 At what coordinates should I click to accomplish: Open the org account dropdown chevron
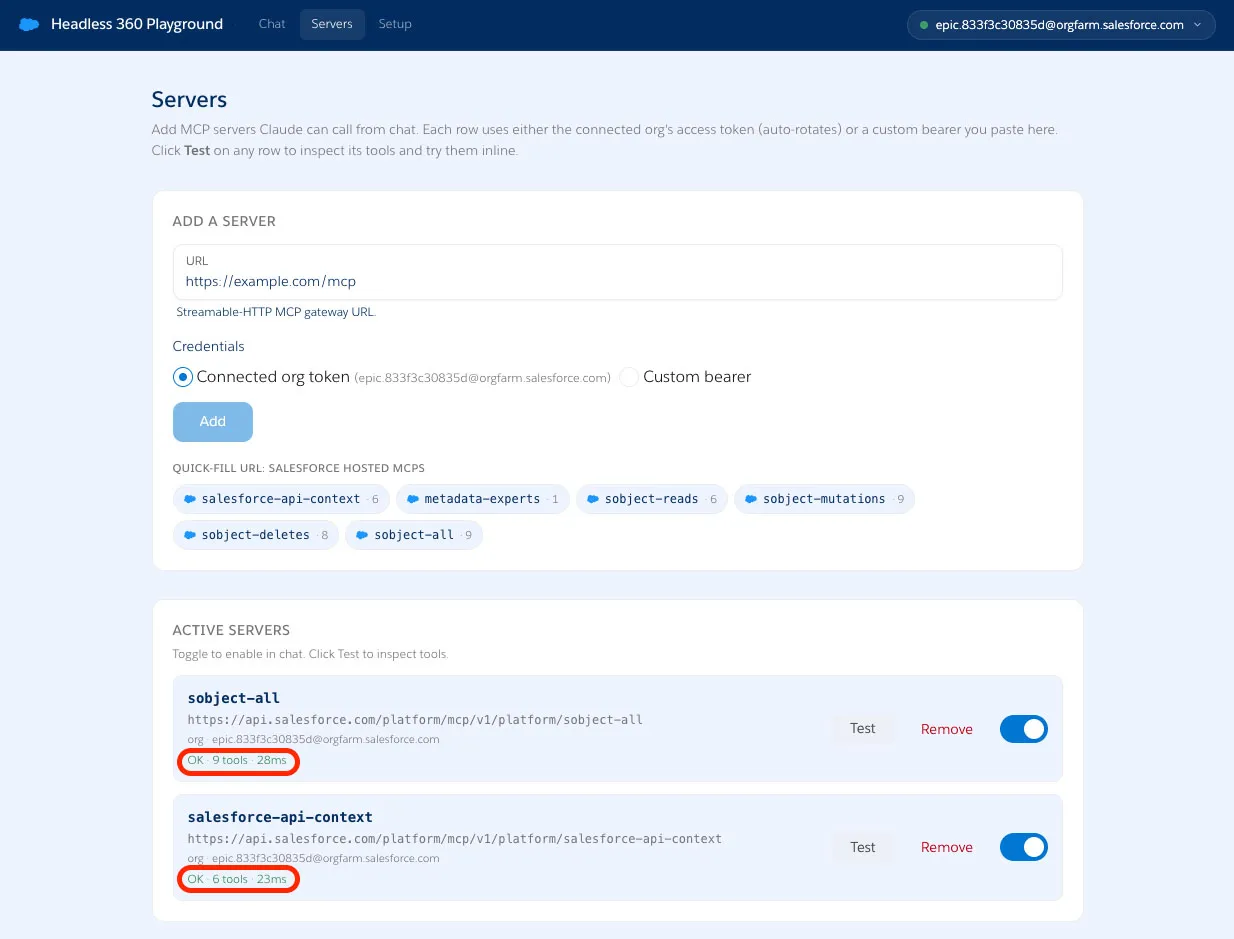(x=1198, y=25)
